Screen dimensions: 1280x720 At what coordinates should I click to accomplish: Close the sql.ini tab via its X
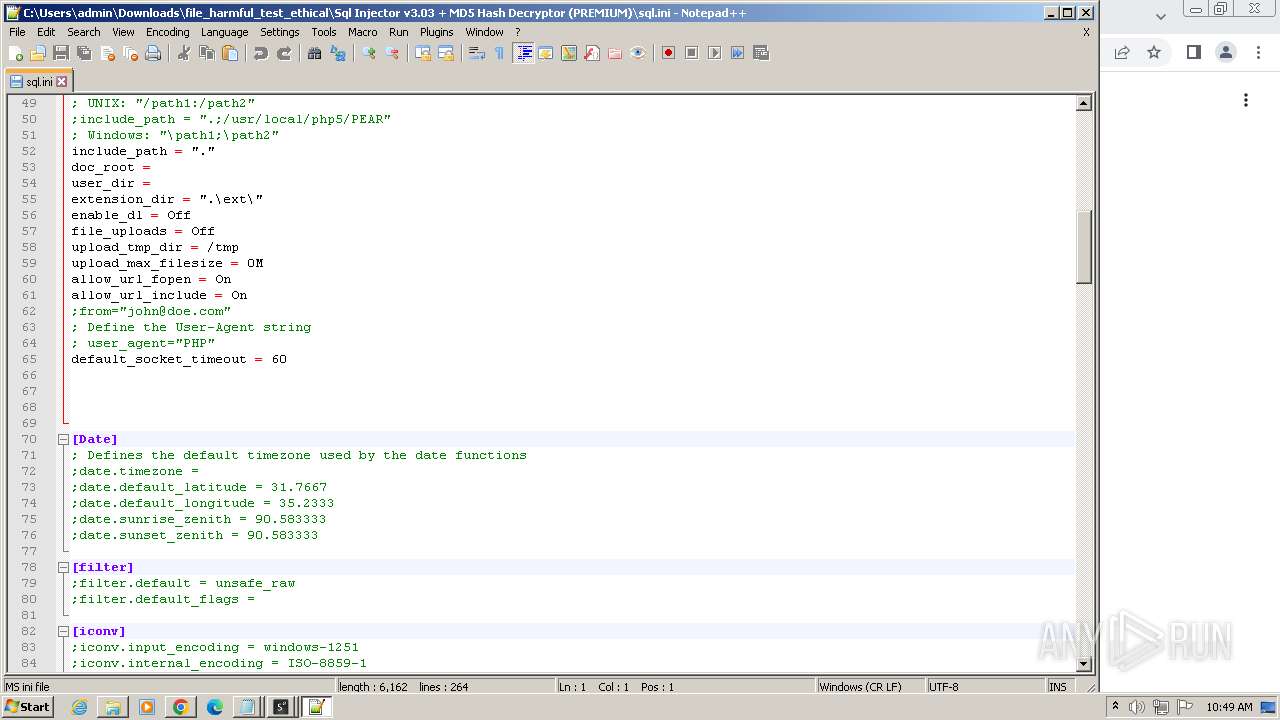(62, 82)
